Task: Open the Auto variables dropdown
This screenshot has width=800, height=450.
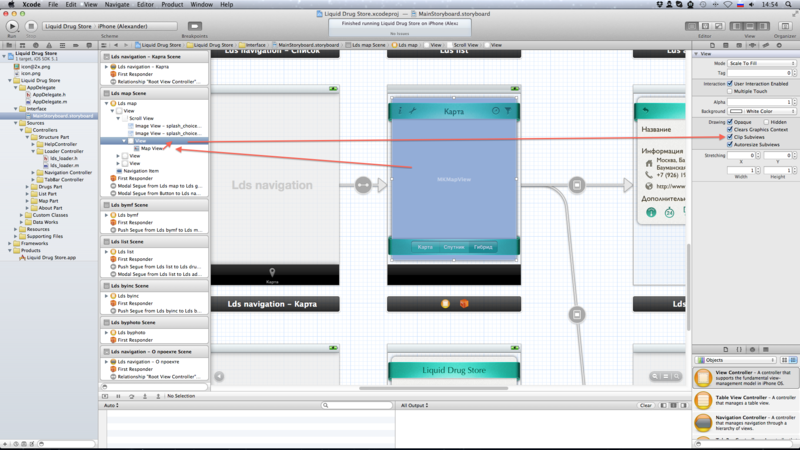Action: tap(111, 405)
